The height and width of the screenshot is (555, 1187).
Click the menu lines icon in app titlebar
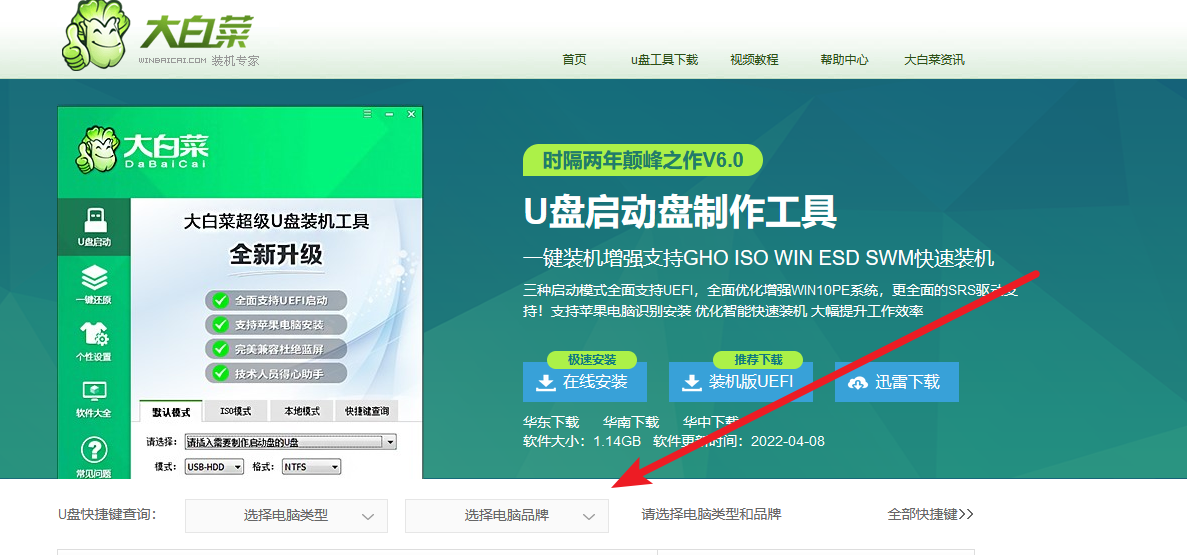point(368,114)
